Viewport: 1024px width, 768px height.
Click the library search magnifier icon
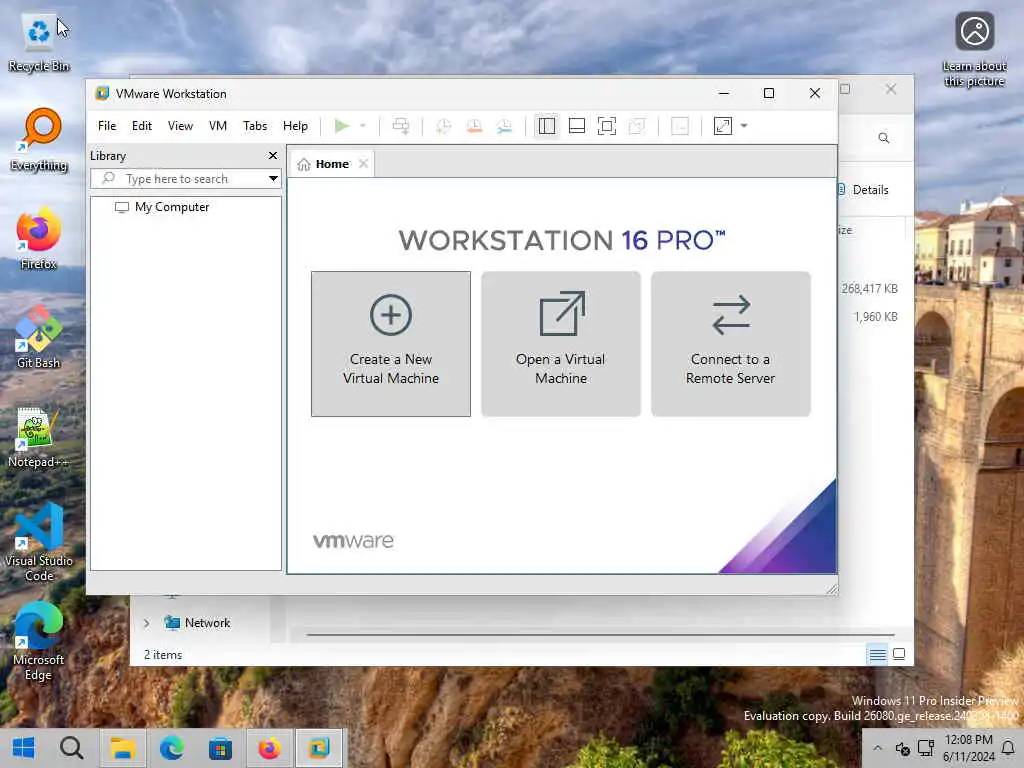click(108, 178)
